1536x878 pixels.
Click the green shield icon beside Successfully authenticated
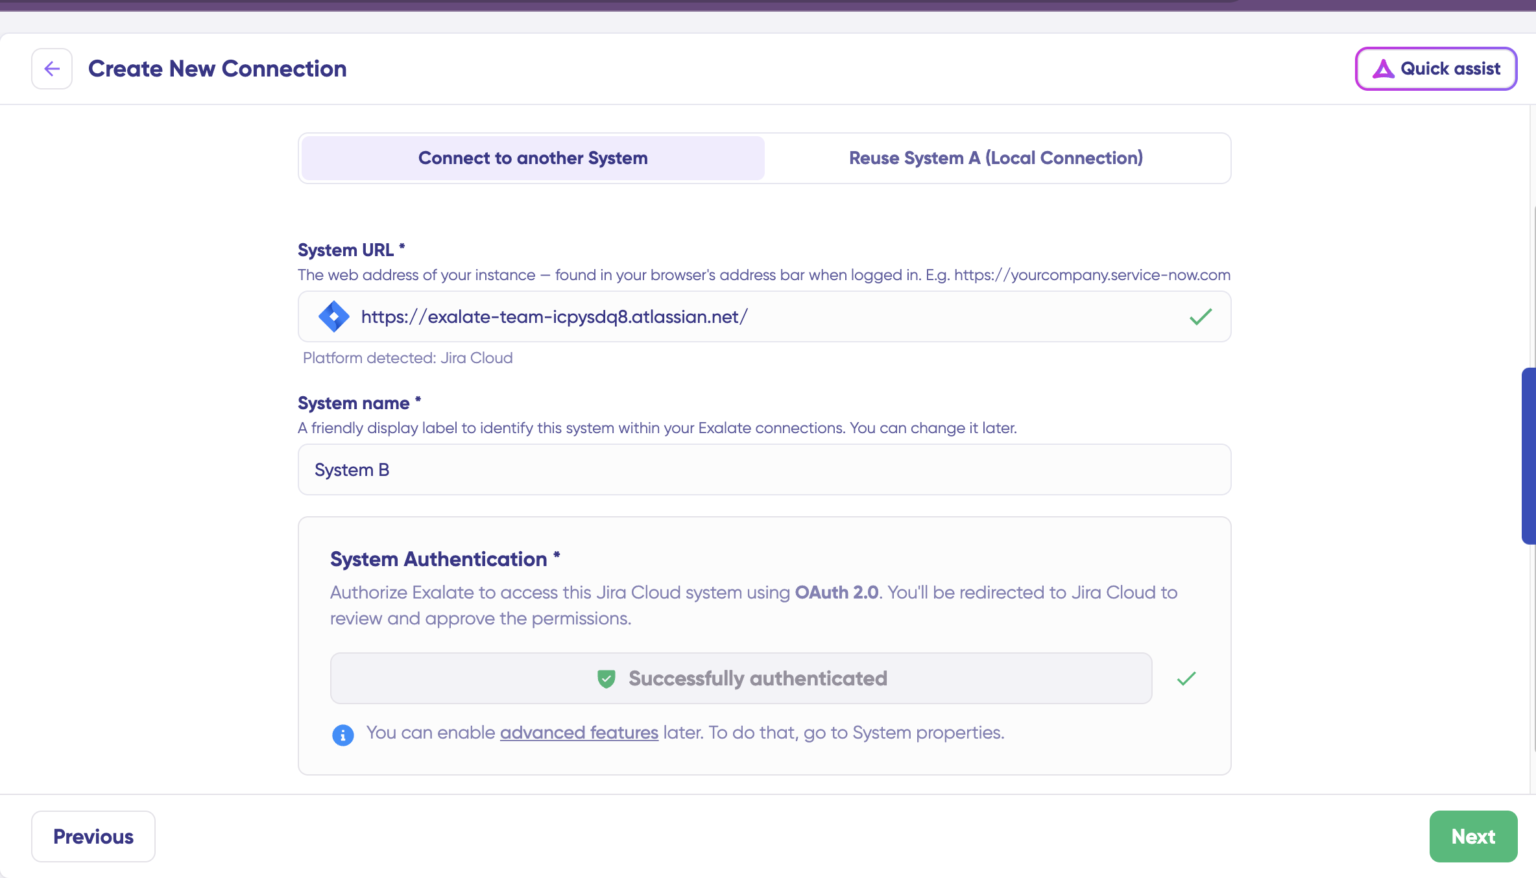606,679
